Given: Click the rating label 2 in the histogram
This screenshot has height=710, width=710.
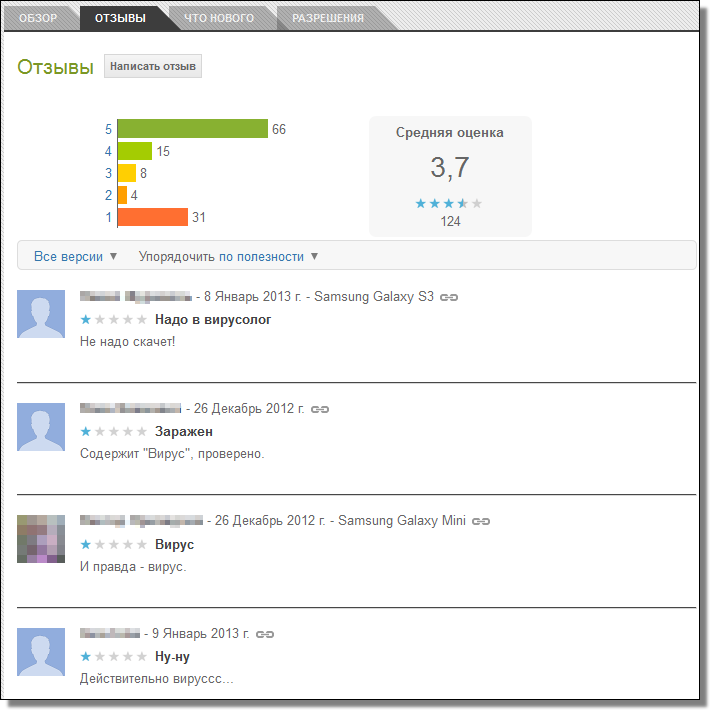Looking at the screenshot, I should click(x=108, y=196).
